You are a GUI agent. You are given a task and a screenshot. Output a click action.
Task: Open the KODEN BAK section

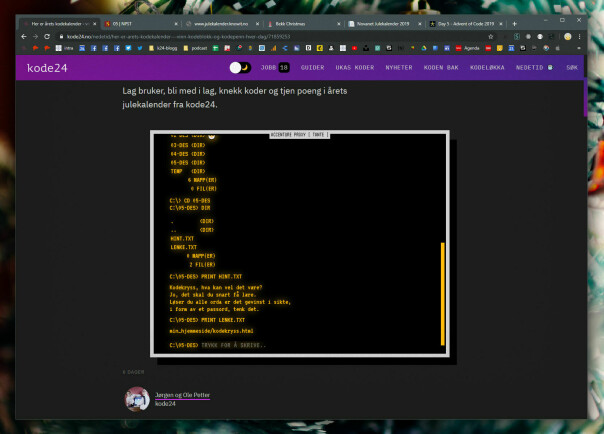click(x=441, y=68)
